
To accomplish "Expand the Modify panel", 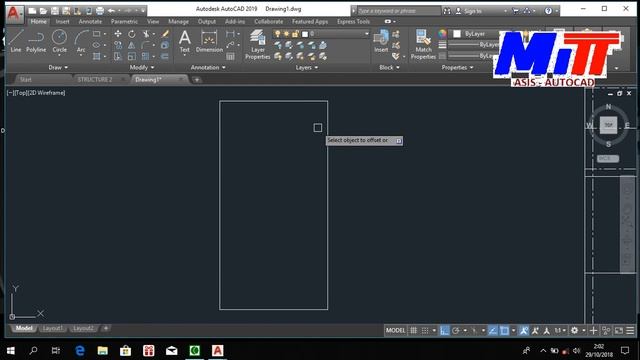I will click(142, 67).
